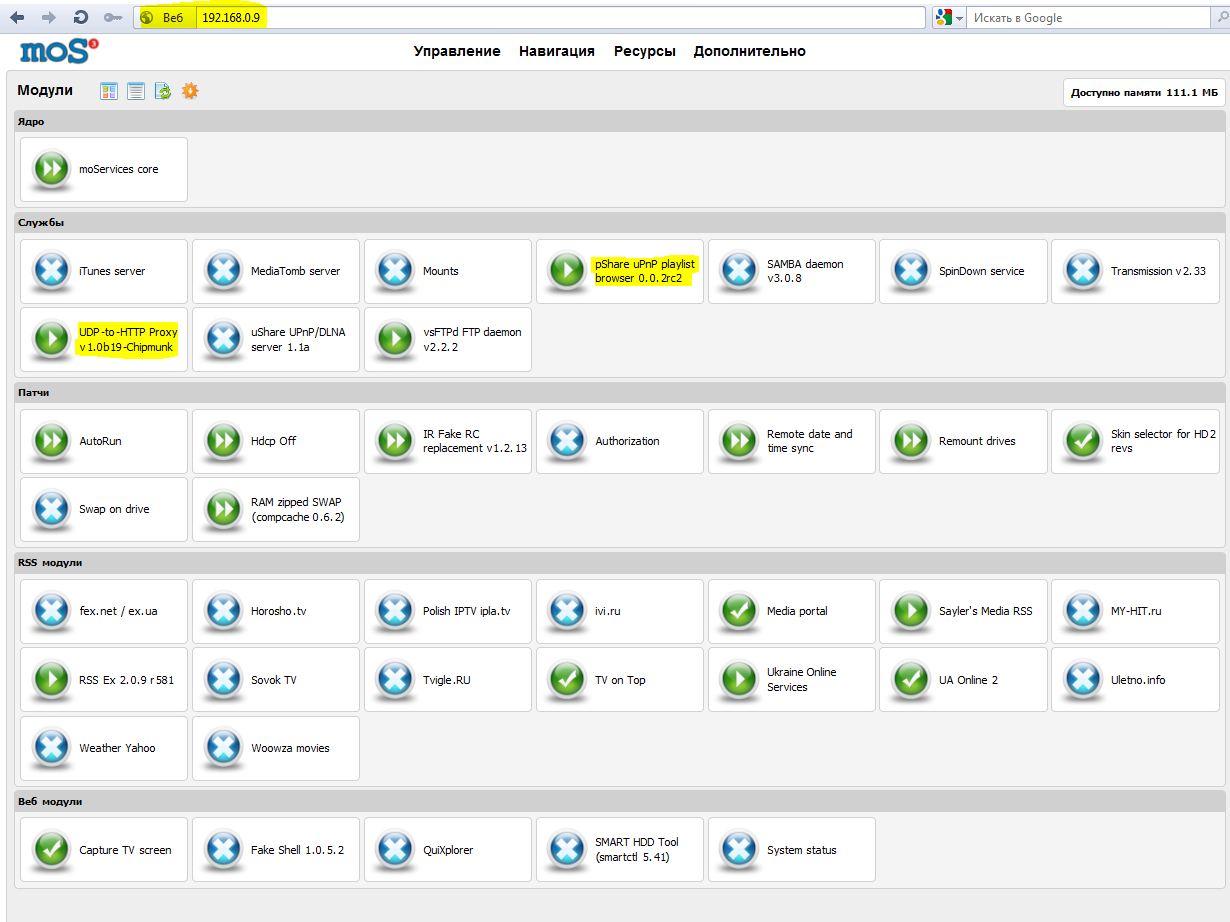Image resolution: width=1230 pixels, height=922 pixels.
Task: Click the QuiXplorer module label
Action: coord(448,850)
